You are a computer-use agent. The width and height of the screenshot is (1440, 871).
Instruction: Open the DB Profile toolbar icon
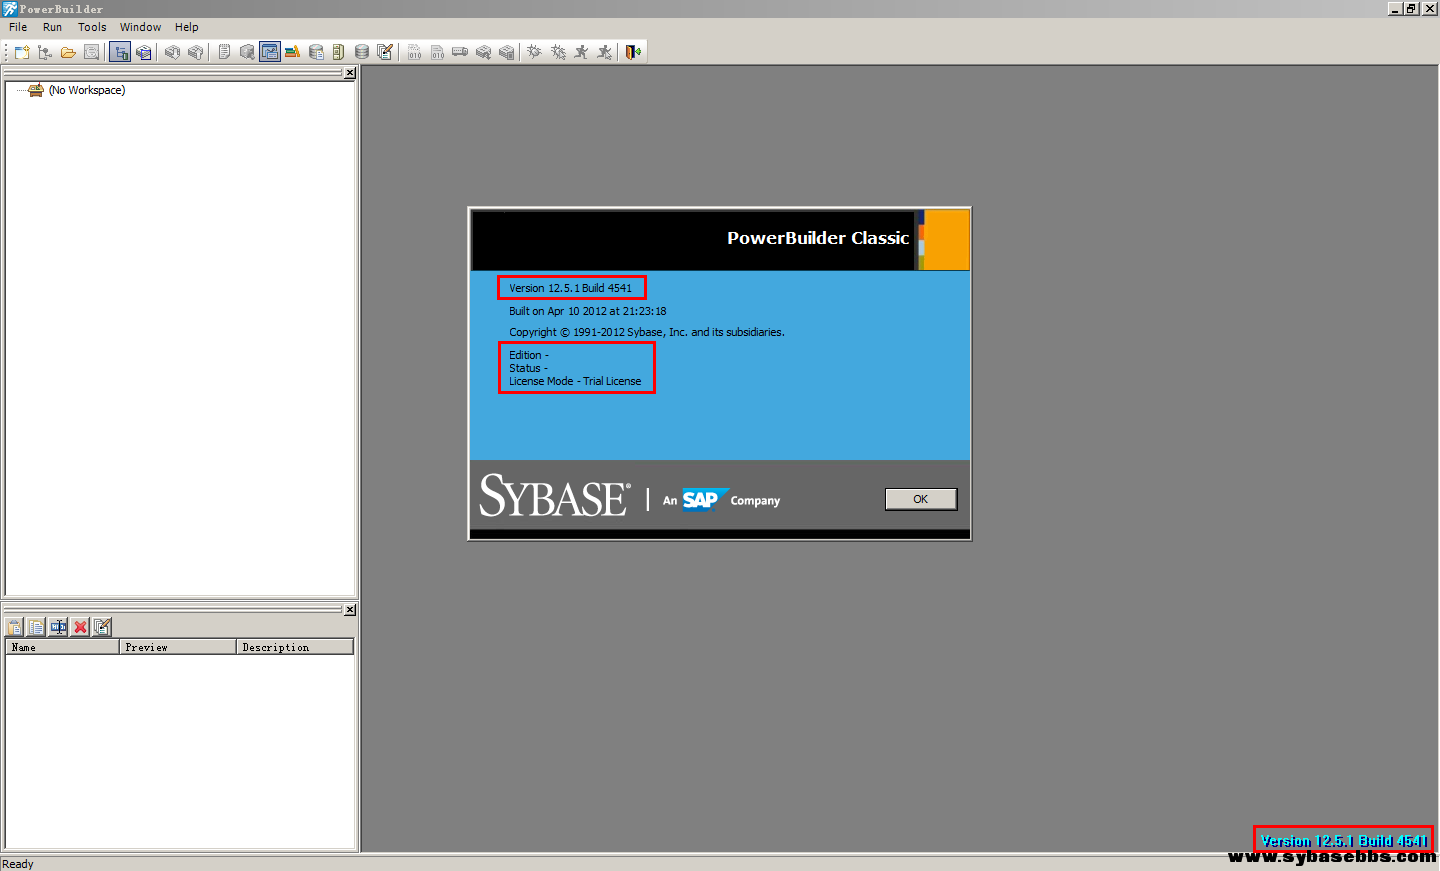click(316, 52)
